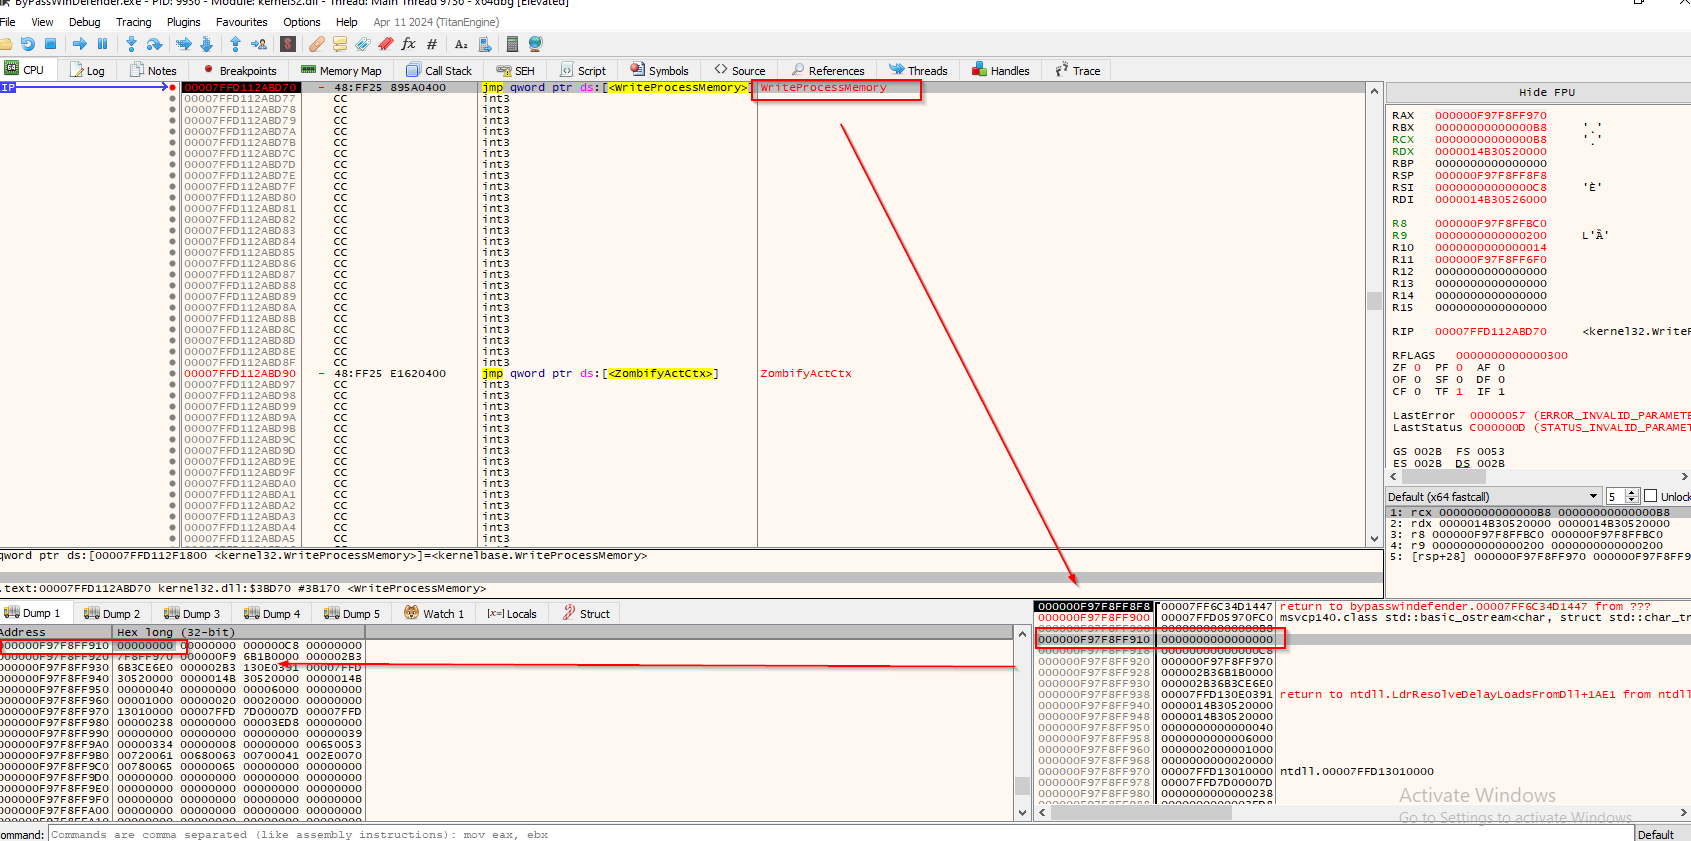Viewport: 1691px width, 841px height.
Task: Click the Run to User Code icon
Action: (259, 44)
